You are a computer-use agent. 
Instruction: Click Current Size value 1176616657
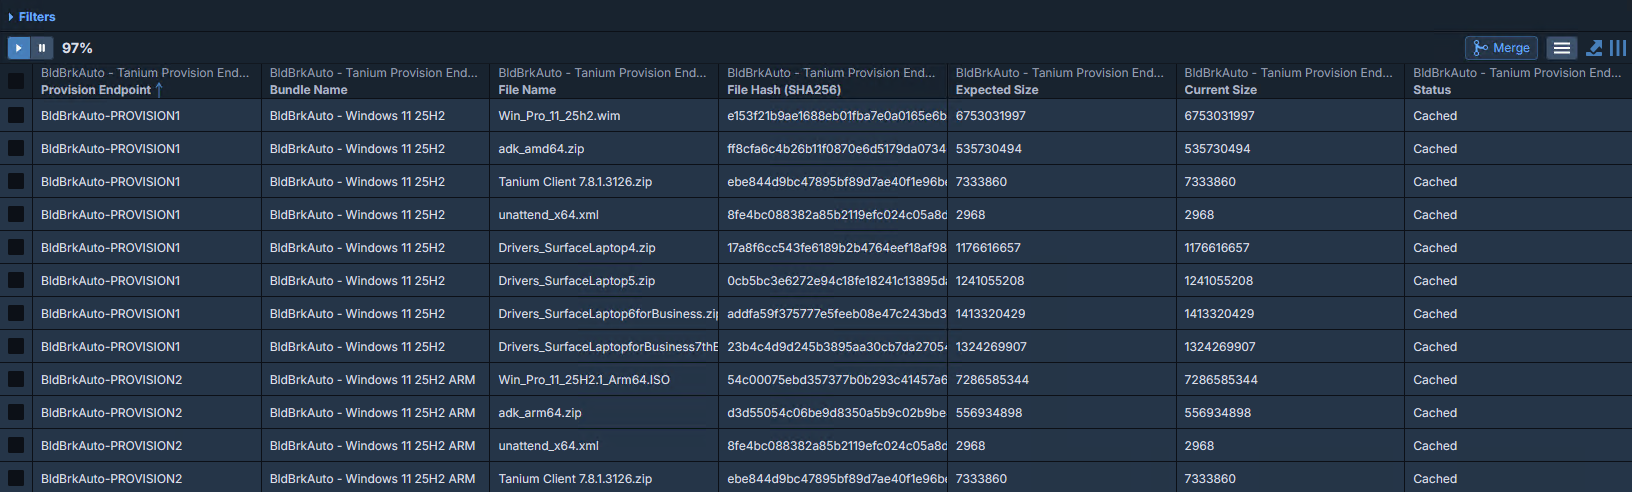click(x=1217, y=248)
